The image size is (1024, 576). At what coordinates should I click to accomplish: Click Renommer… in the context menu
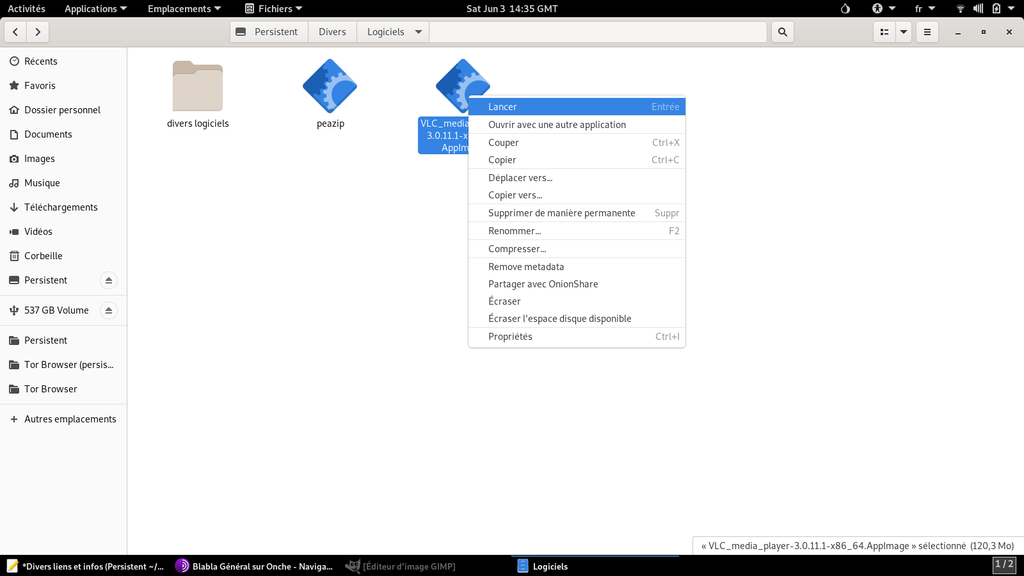click(x=514, y=231)
